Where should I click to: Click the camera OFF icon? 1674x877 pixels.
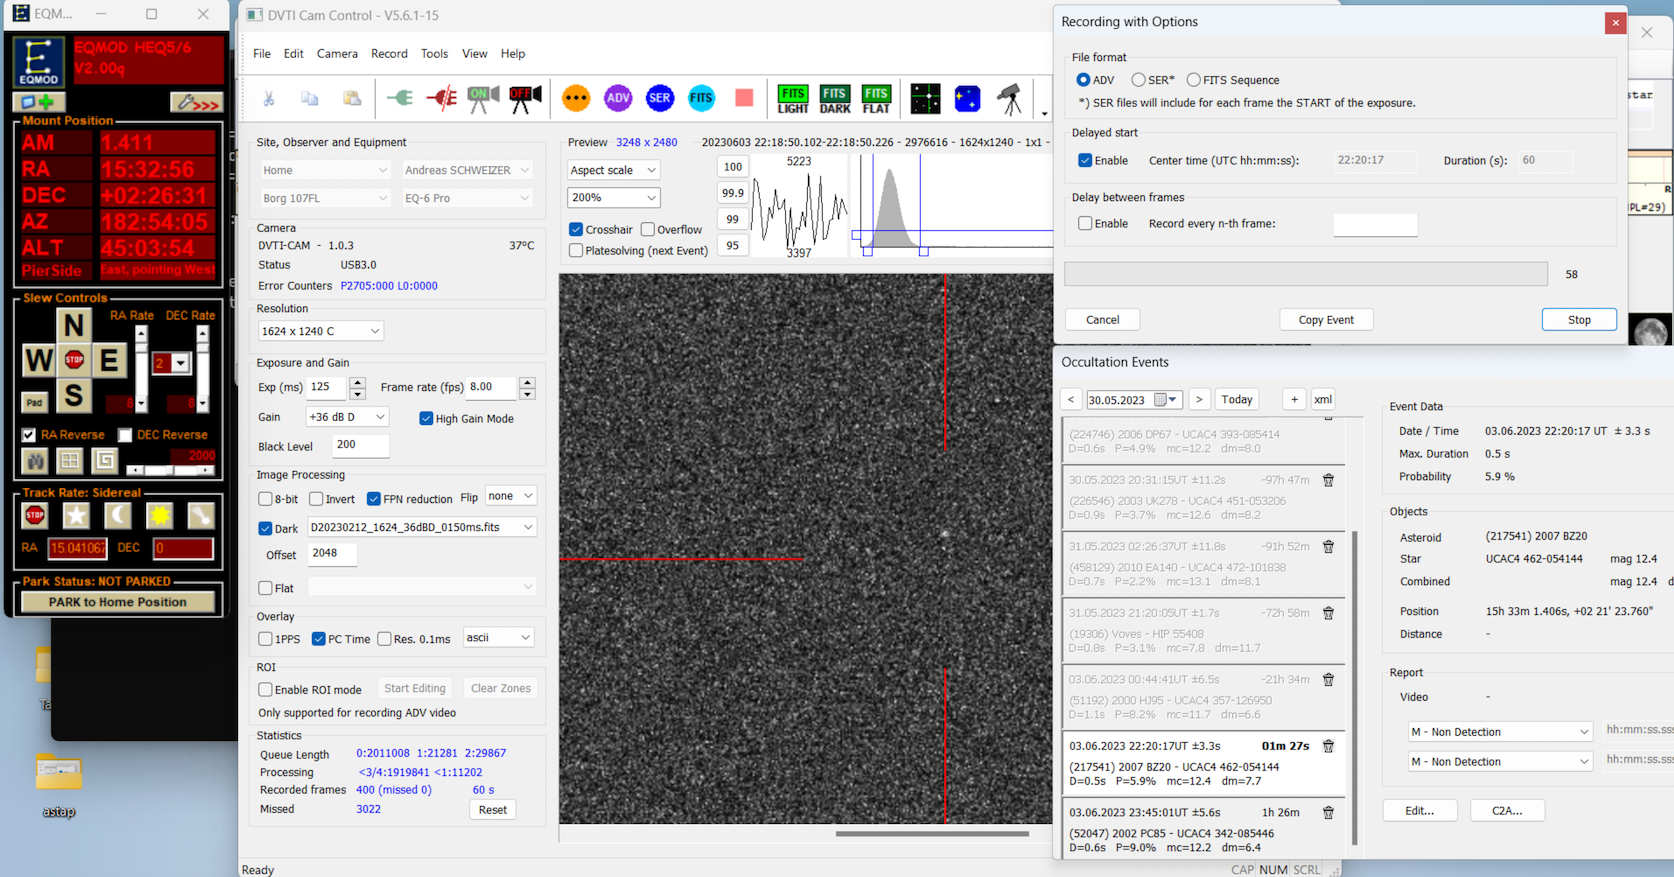click(x=525, y=98)
